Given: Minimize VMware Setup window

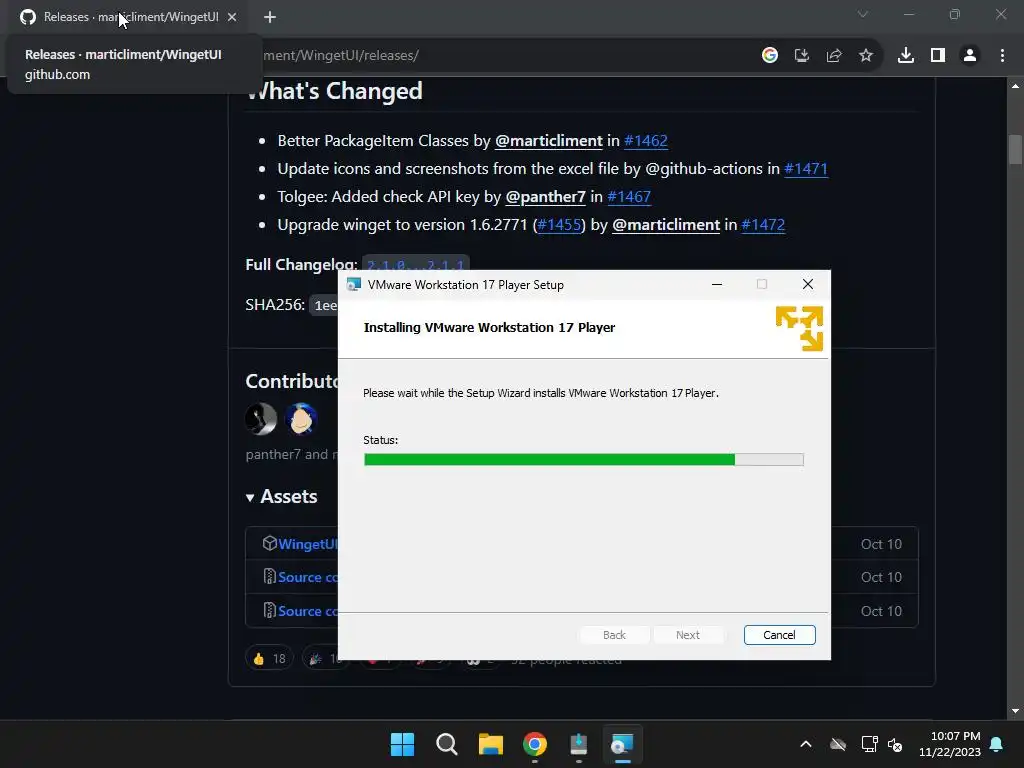Looking at the screenshot, I should (x=717, y=284).
